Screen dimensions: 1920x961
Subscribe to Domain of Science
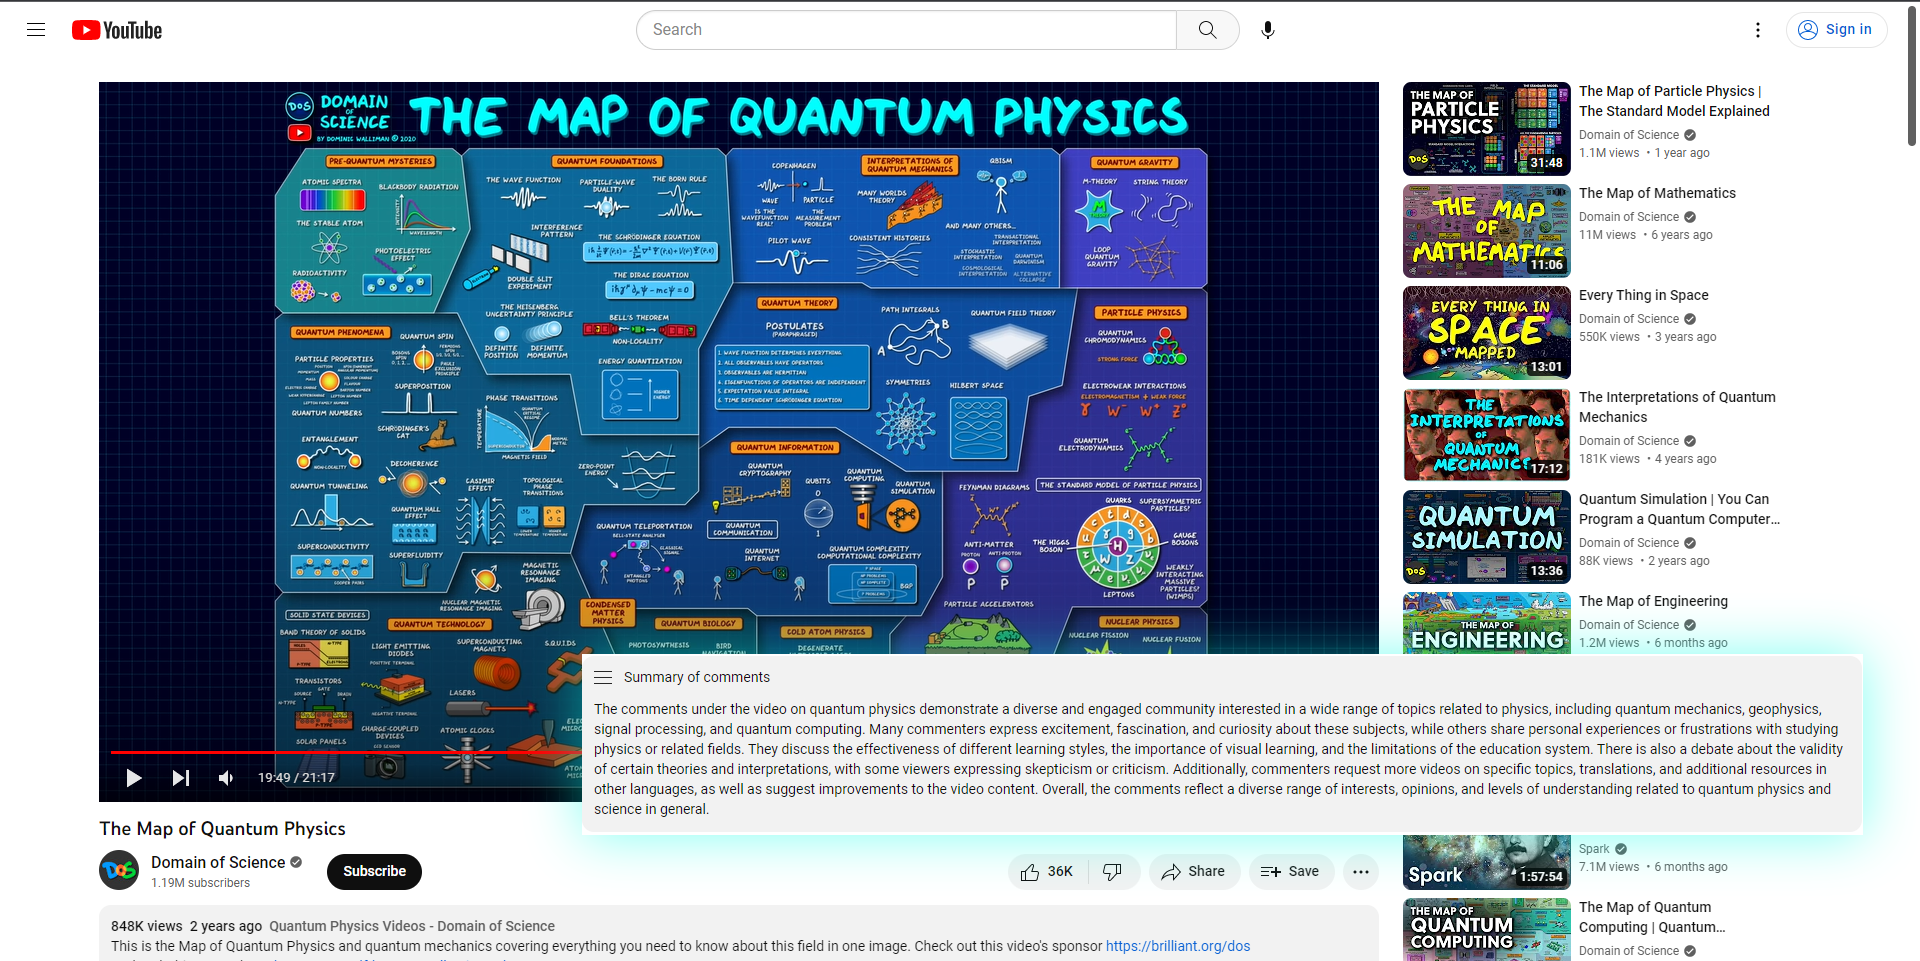coord(374,871)
